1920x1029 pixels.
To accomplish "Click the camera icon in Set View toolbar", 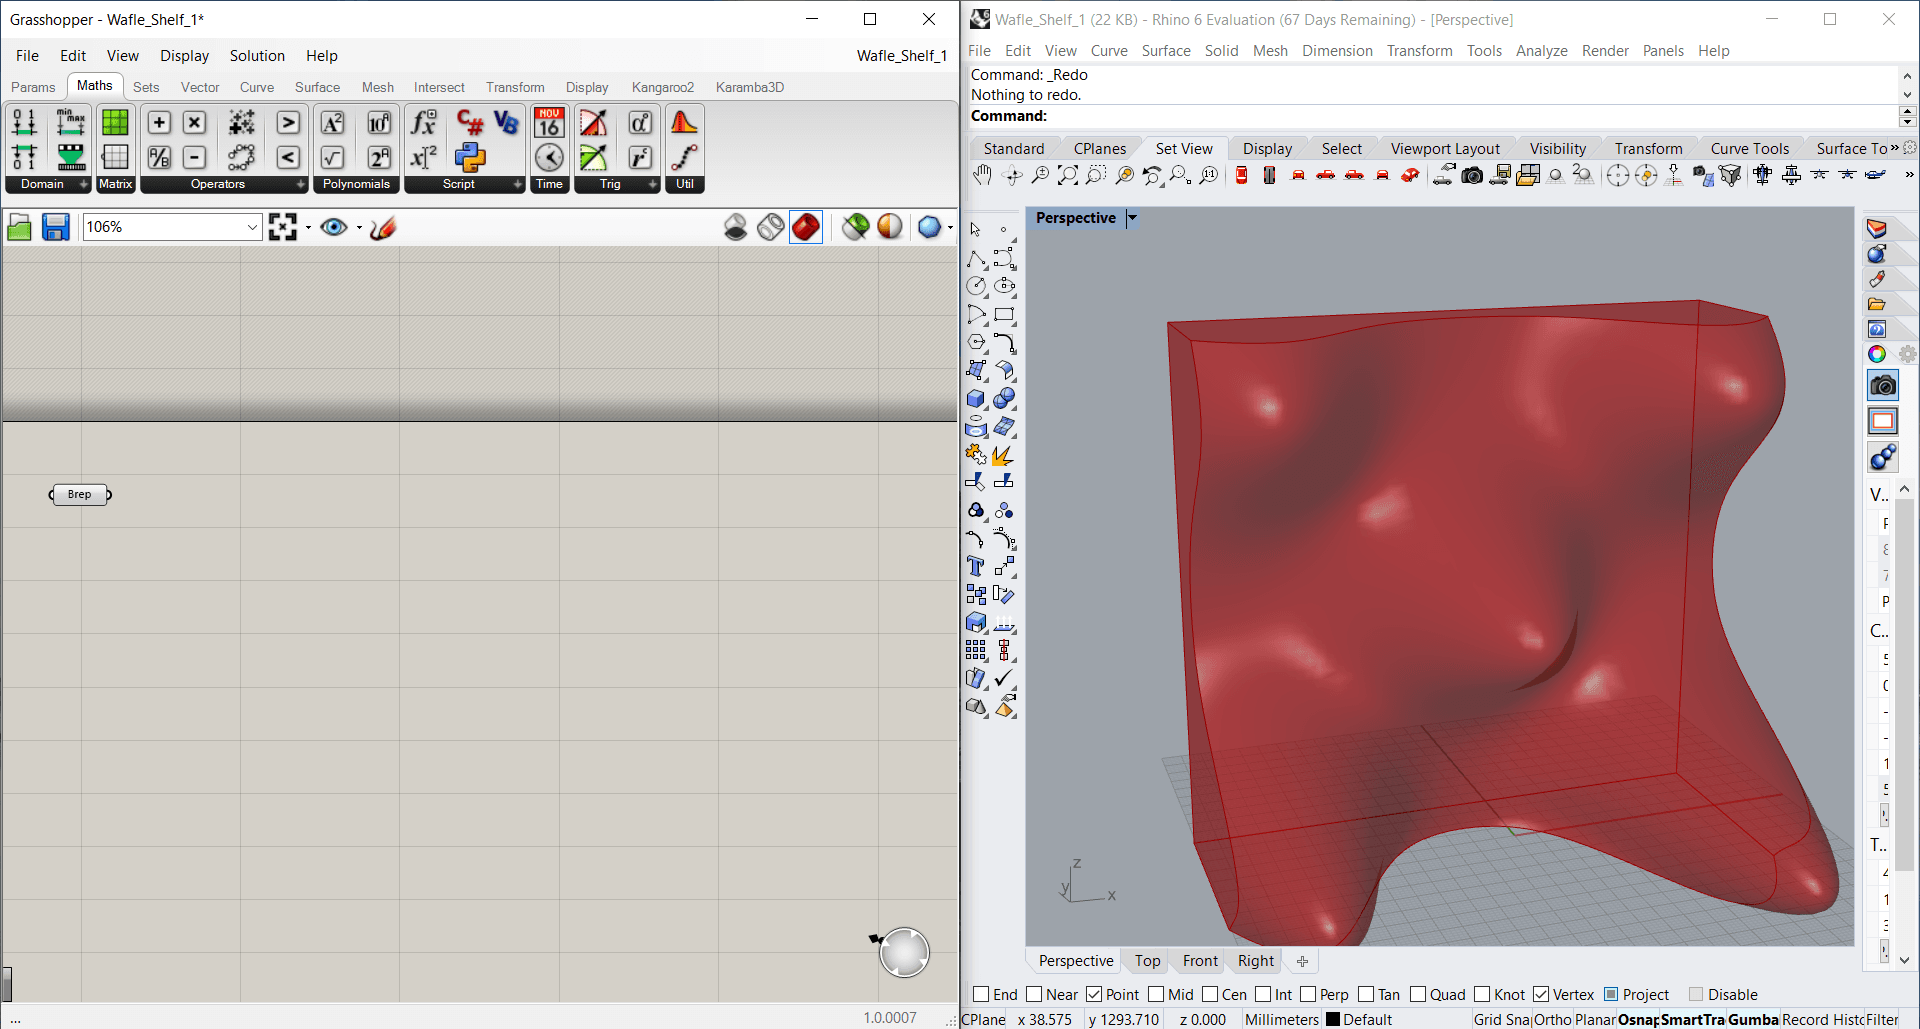I will click(1472, 176).
